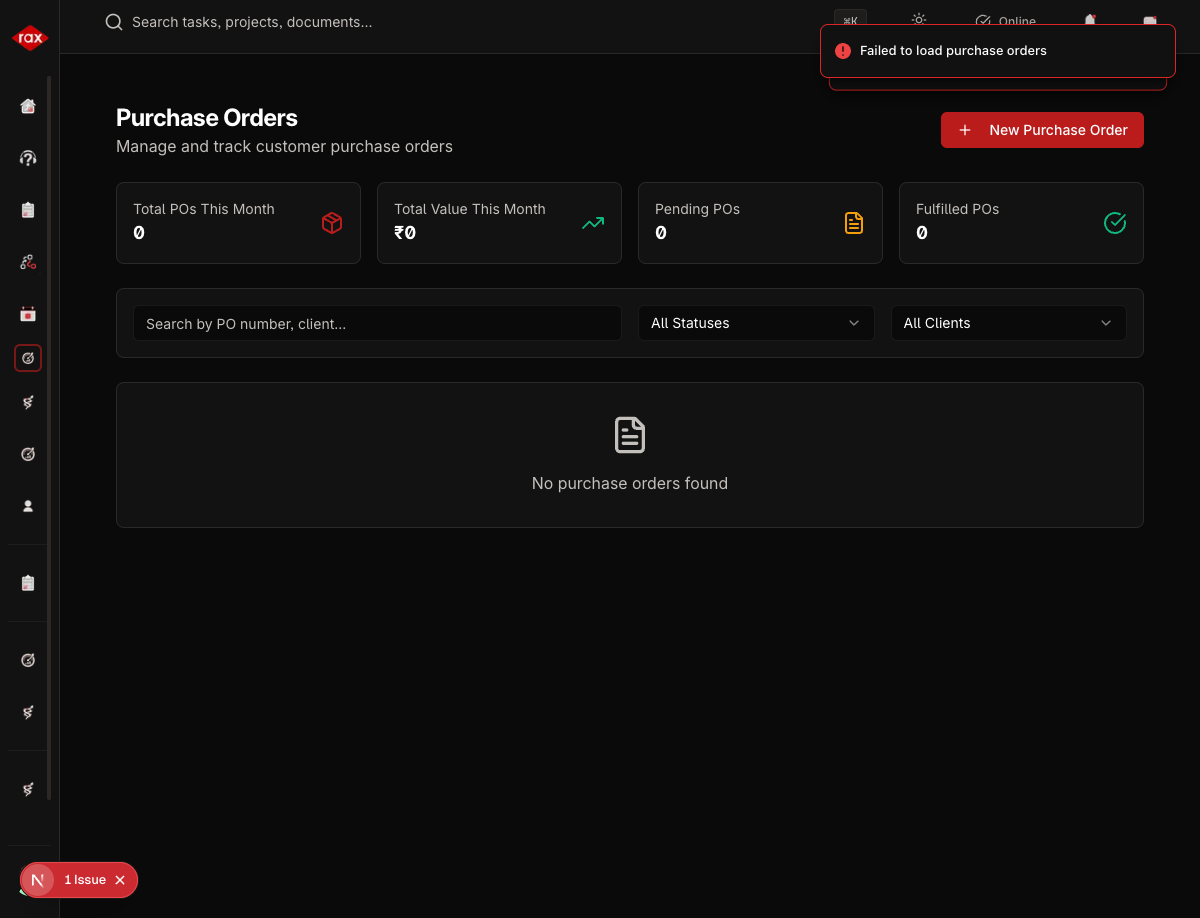Click the sidebar vertical scrollbar
The width and height of the screenshot is (1200, 918).
point(49,438)
